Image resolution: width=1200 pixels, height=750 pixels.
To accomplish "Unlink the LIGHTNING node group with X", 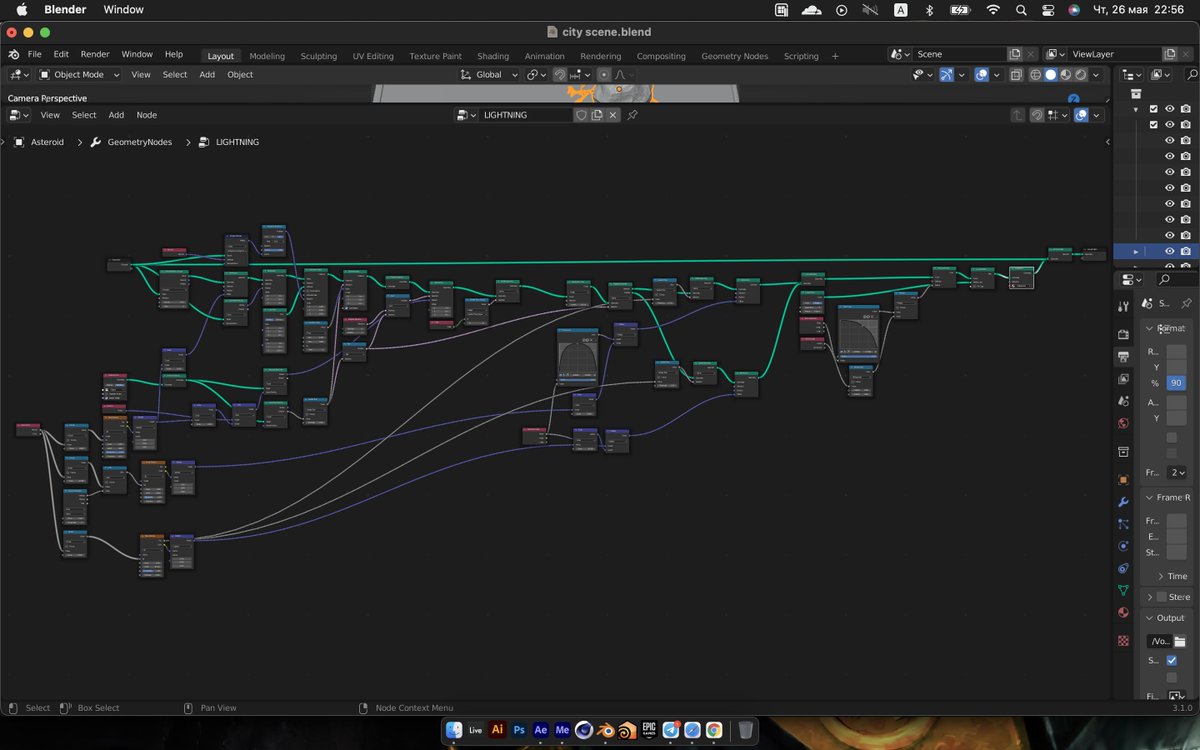I will [614, 115].
